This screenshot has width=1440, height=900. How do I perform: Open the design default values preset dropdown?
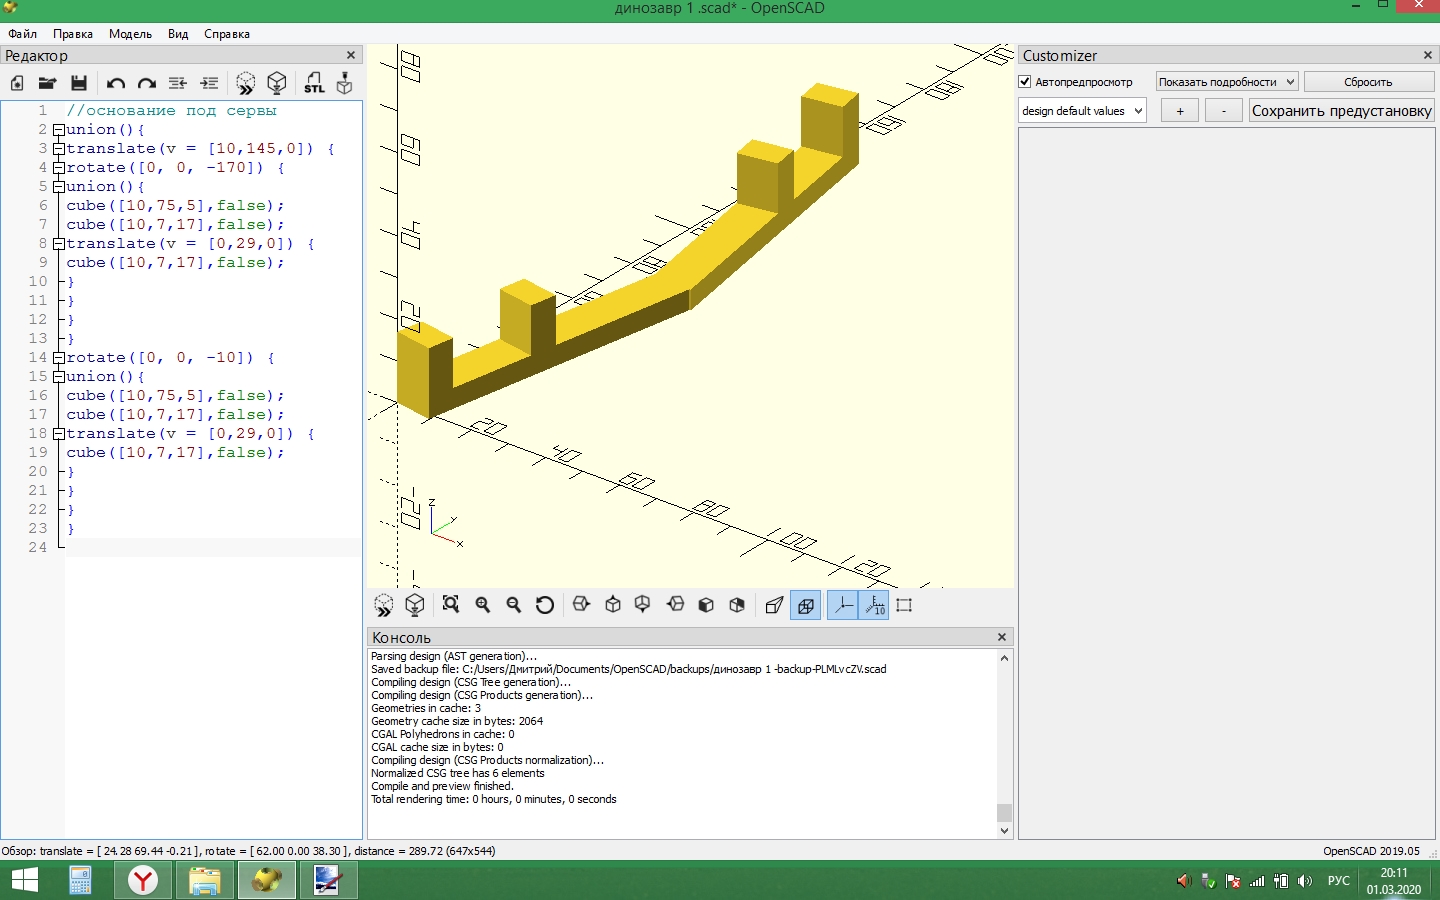pyautogui.click(x=1082, y=111)
